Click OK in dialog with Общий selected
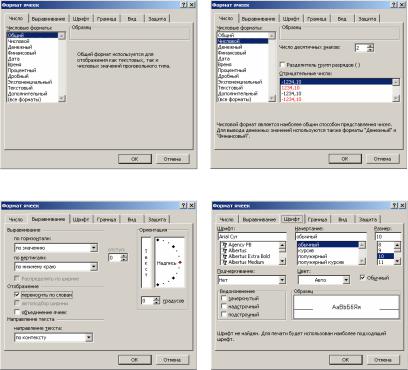The height and width of the screenshot is (370, 408). 135,159
